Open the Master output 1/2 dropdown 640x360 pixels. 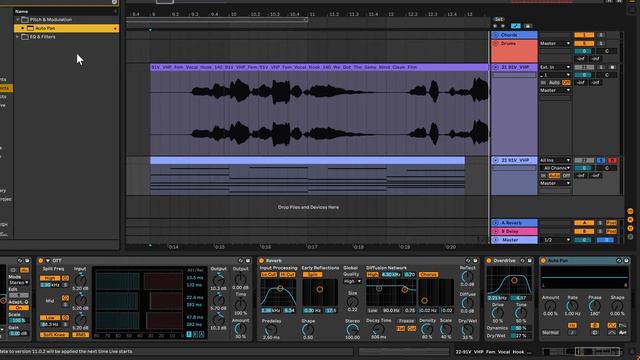pyautogui.click(x=555, y=240)
